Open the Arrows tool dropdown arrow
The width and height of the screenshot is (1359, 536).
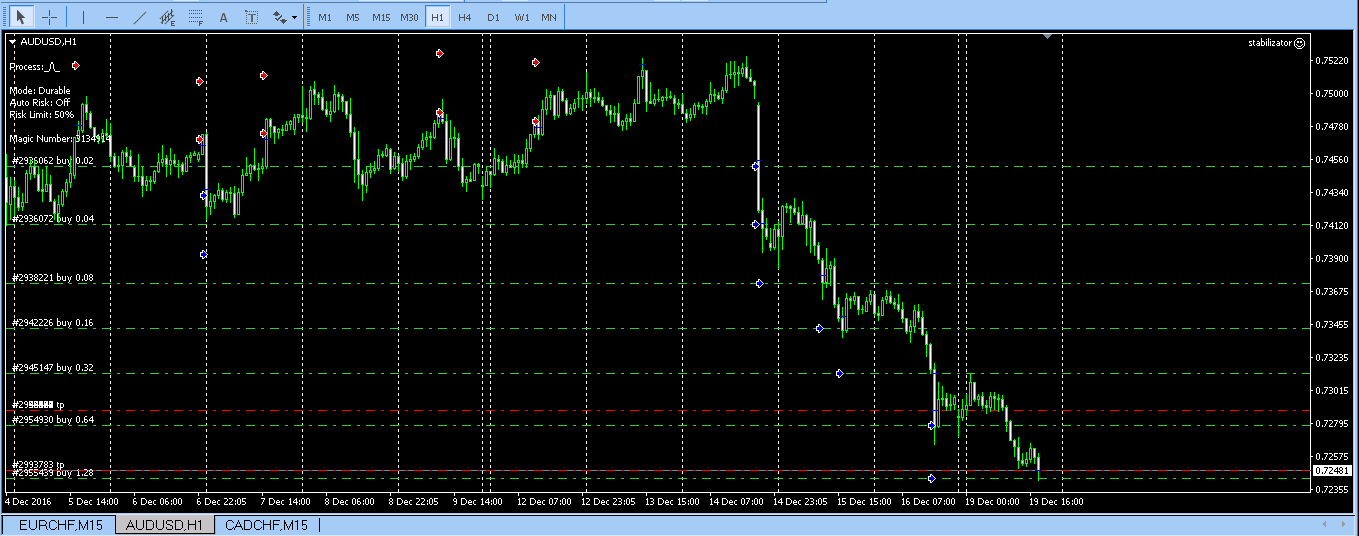[295, 17]
